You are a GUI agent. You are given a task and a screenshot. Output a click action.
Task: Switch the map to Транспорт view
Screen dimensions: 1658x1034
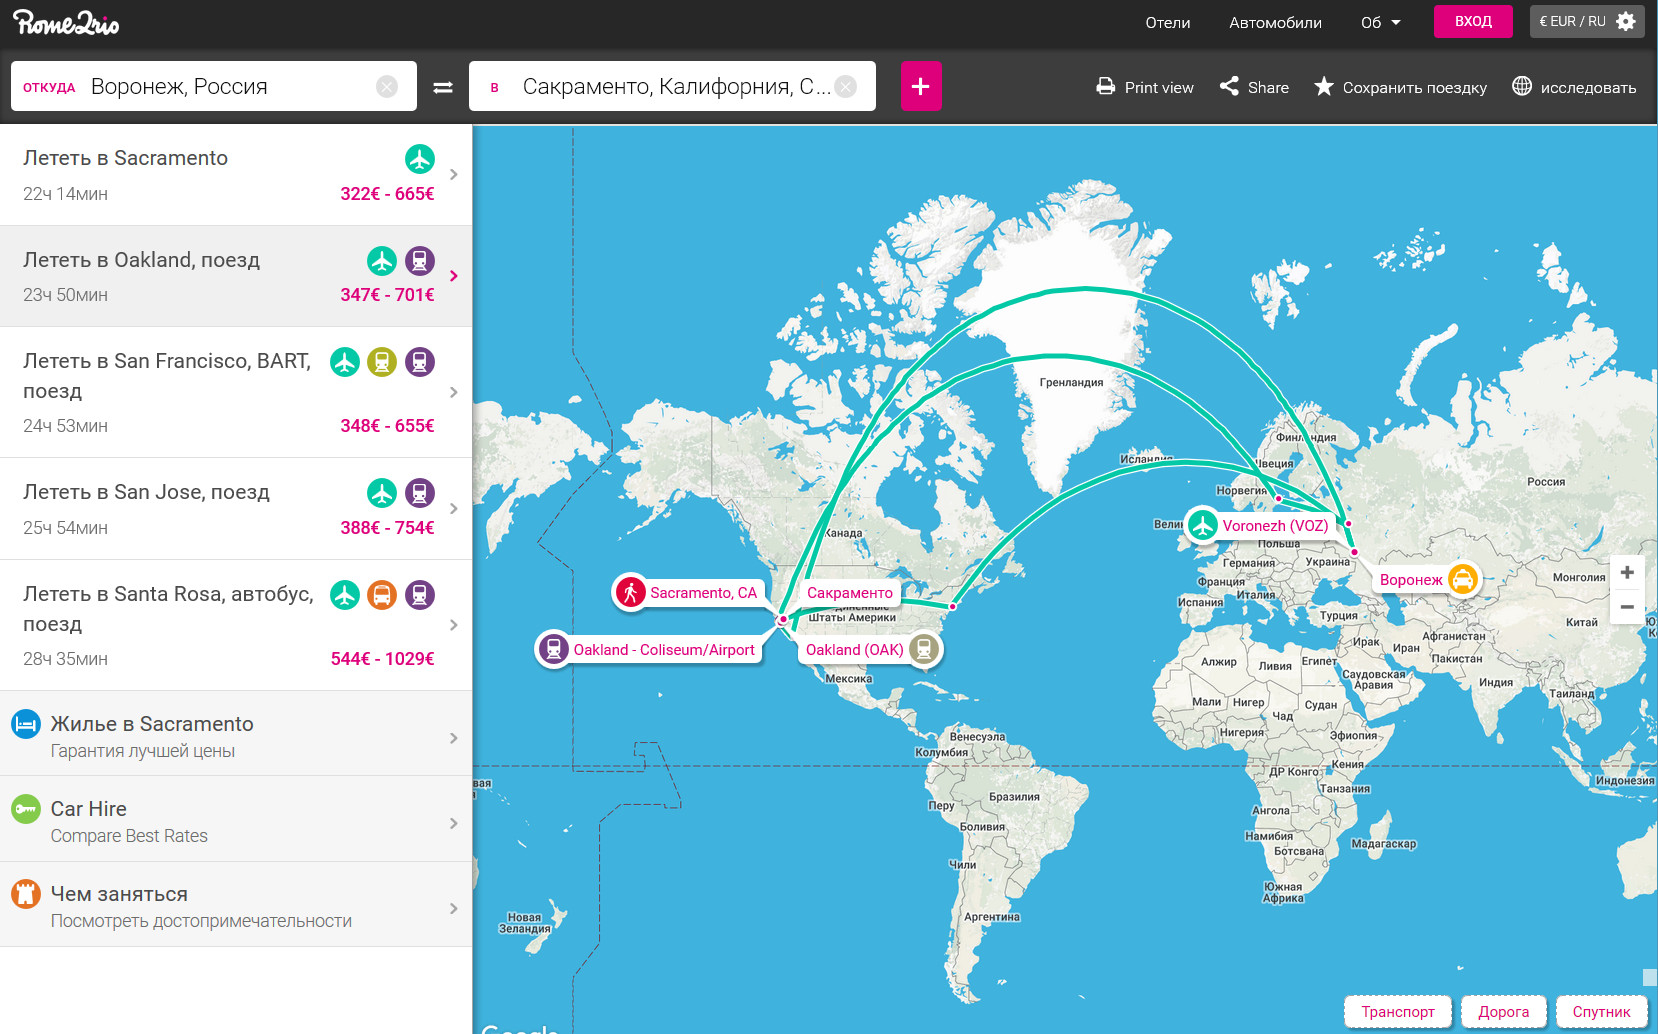(x=1397, y=1012)
